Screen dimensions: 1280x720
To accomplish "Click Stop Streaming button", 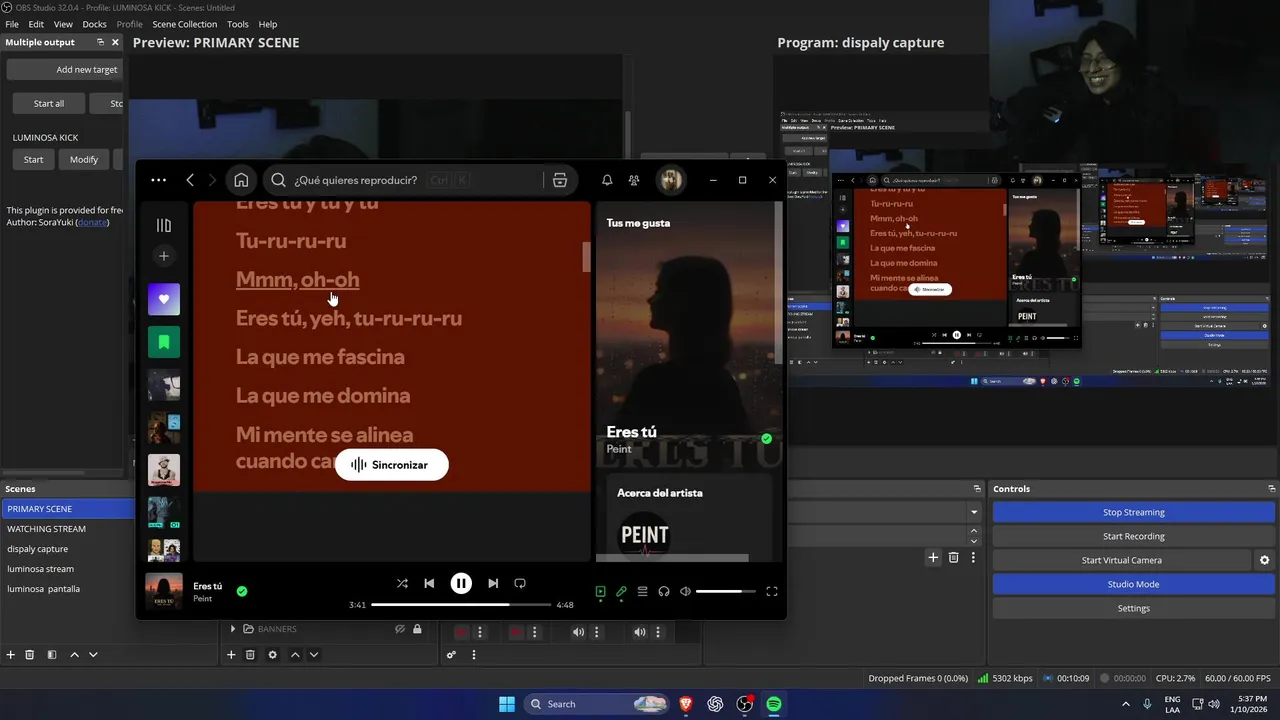I will 1134,512.
